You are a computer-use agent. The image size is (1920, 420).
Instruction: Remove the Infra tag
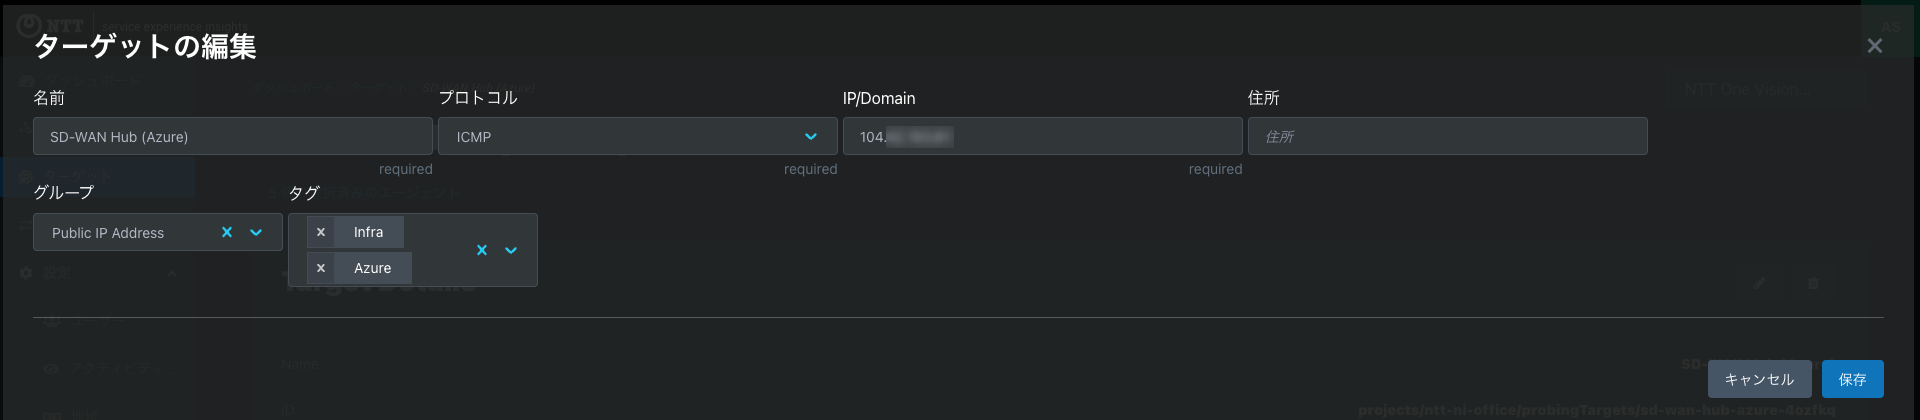(x=320, y=232)
